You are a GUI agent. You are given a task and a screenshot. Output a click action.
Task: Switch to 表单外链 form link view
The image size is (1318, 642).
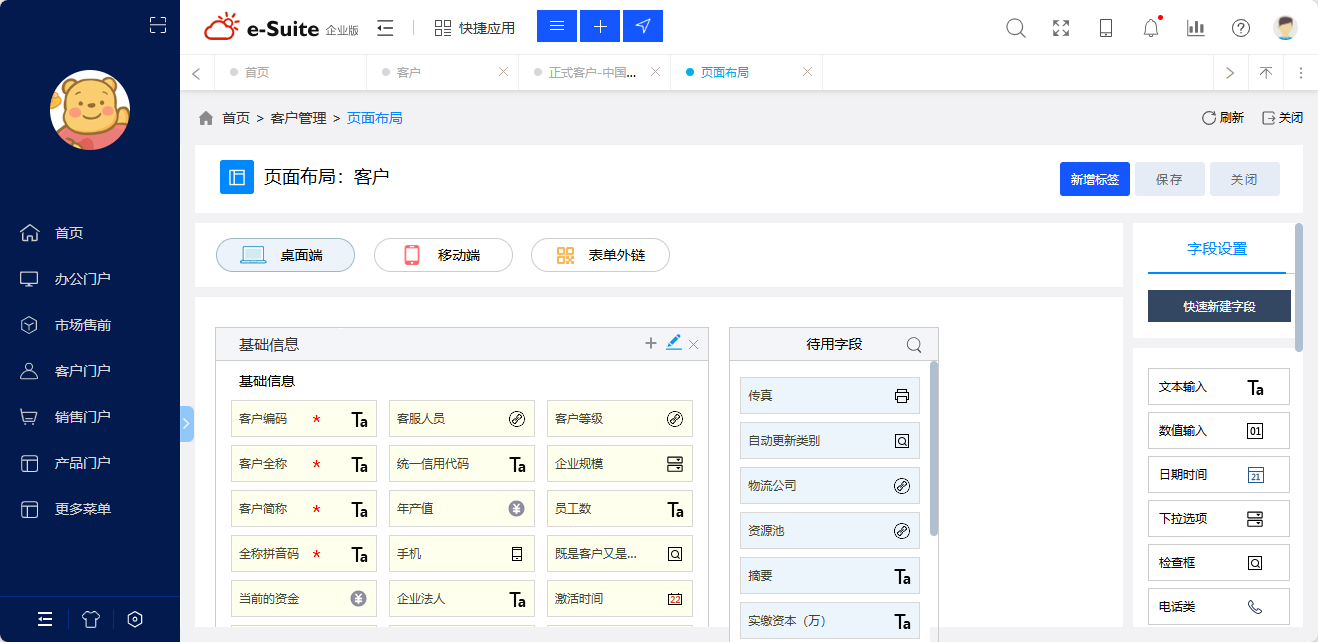600,255
